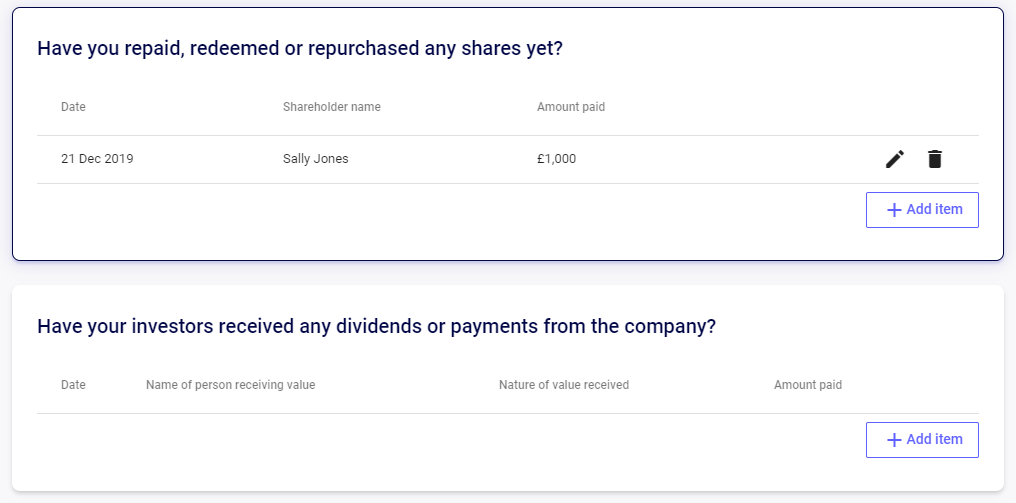Select the £1,000 amount cell

[x=557, y=159]
